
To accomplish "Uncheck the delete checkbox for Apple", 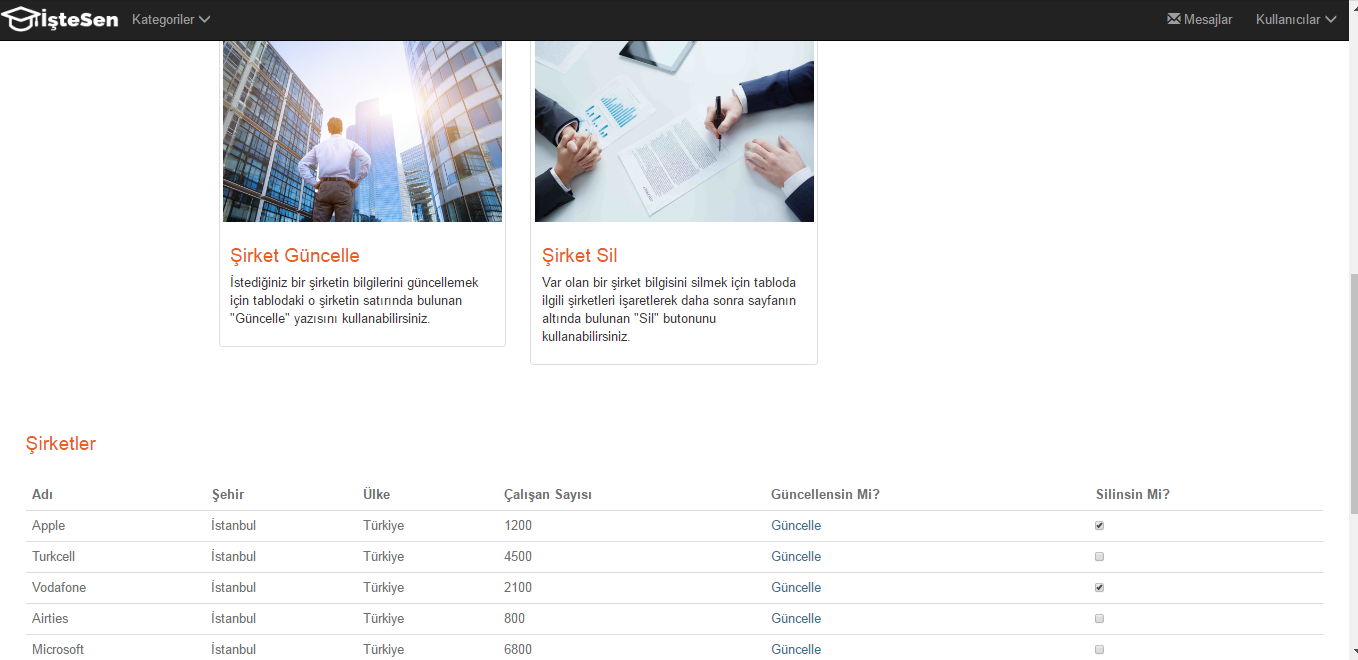I will [1099, 526].
